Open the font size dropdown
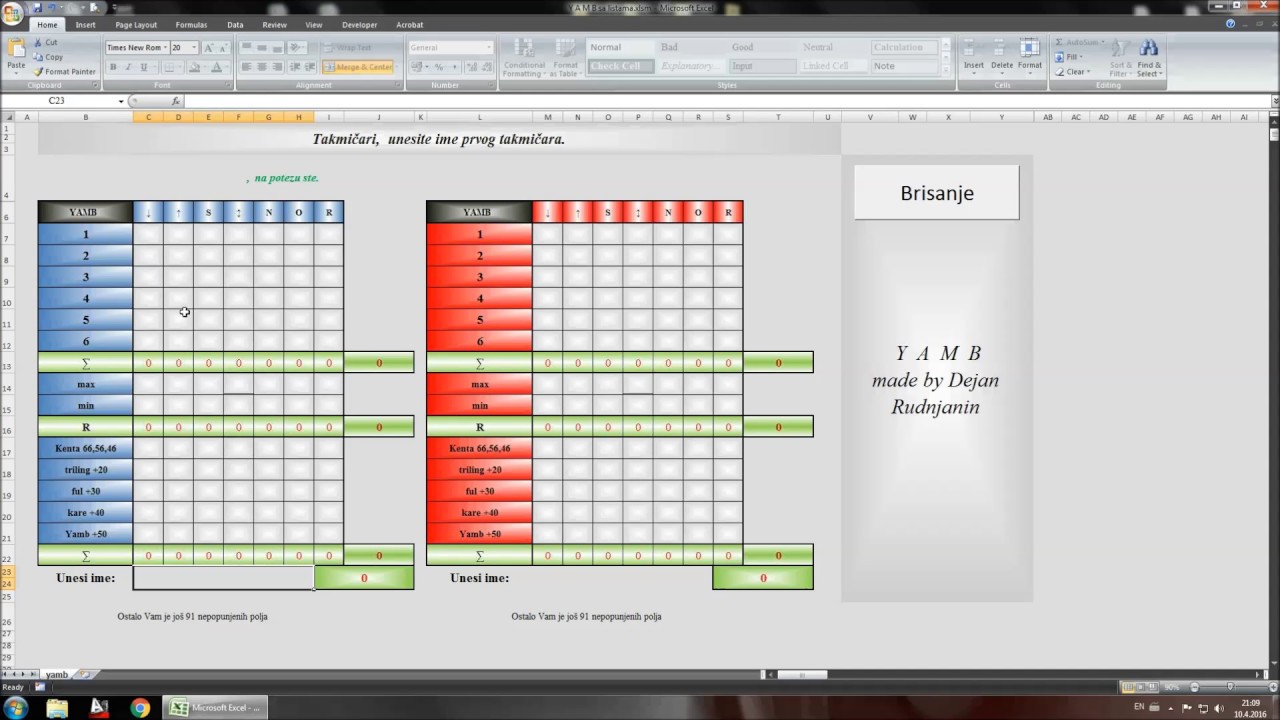 [194, 48]
